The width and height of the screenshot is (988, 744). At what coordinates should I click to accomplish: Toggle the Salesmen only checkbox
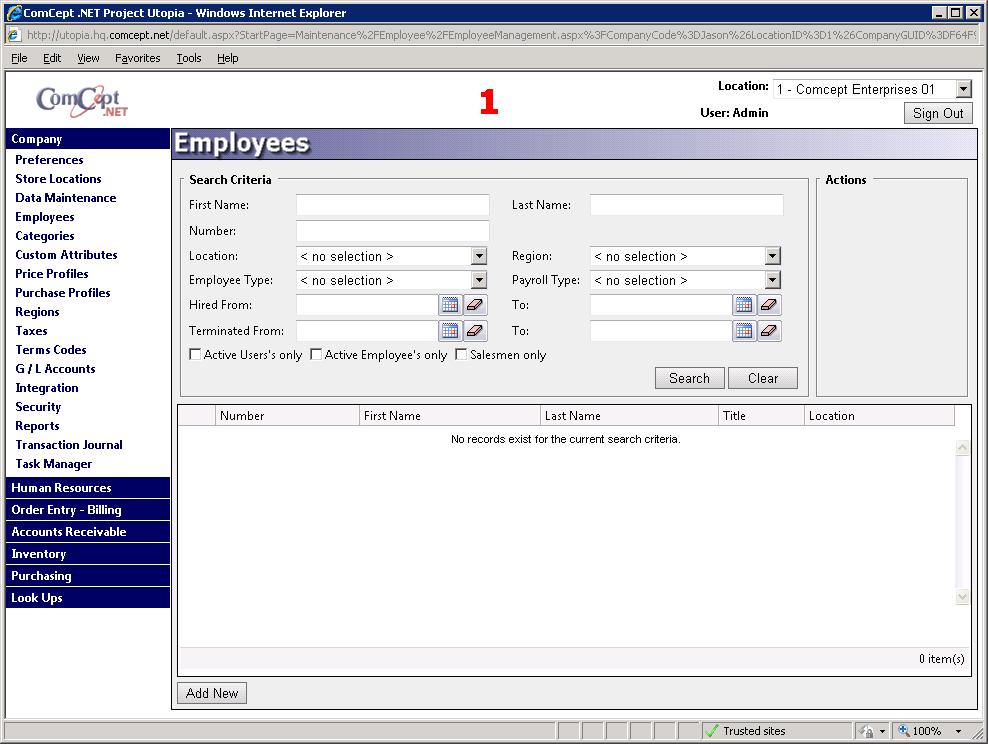pyautogui.click(x=462, y=354)
